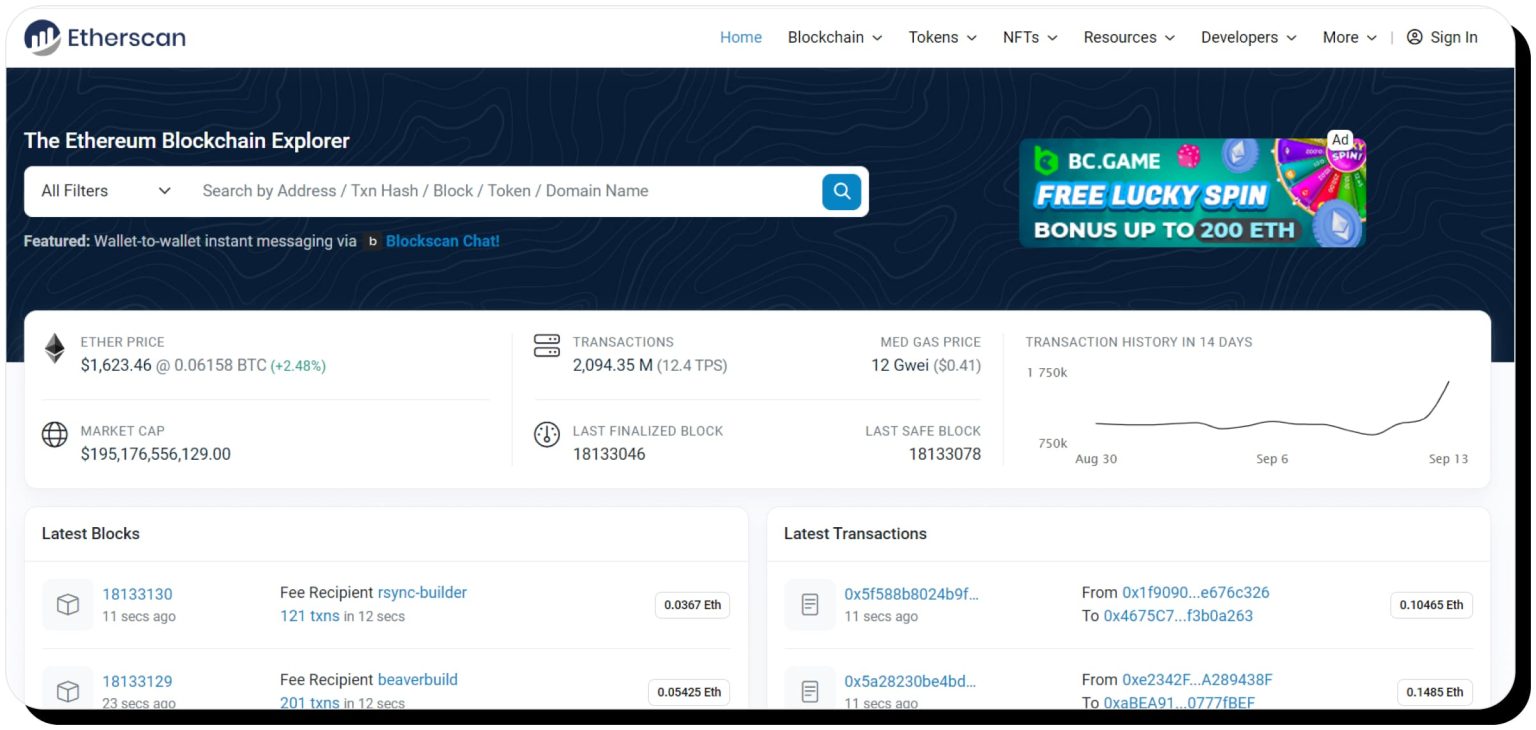Click the cube icon for block 18133130
The image size is (1536, 730).
[x=67, y=605]
